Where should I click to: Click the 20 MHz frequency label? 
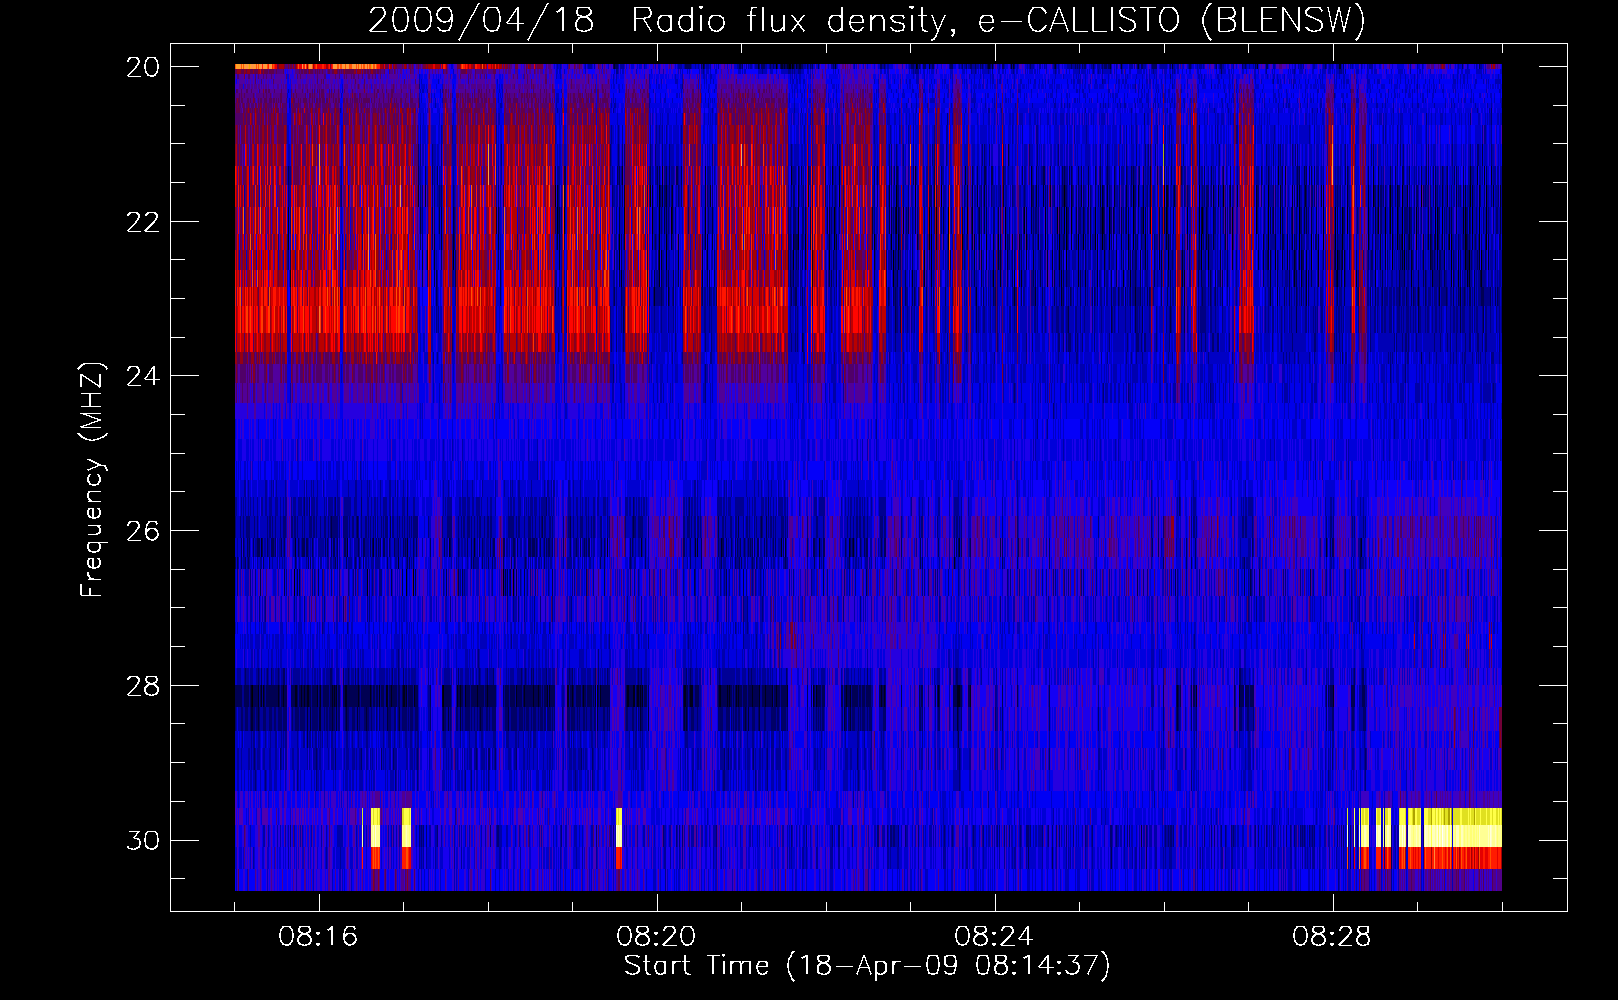coord(143,67)
